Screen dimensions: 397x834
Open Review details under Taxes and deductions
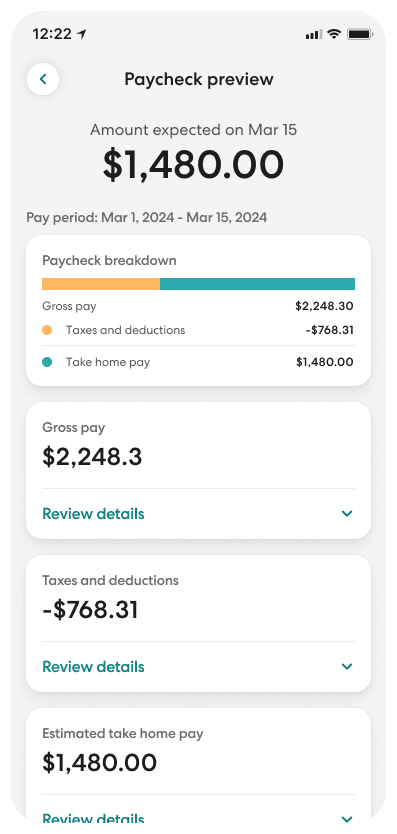coord(93,667)
